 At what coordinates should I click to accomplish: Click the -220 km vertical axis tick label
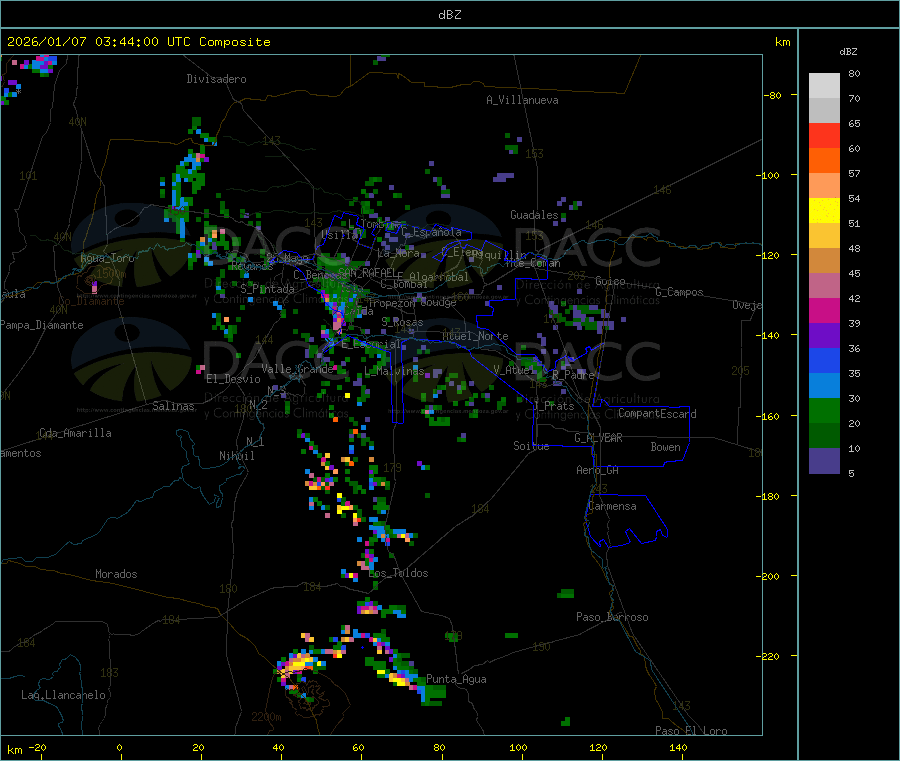[767, 657]
